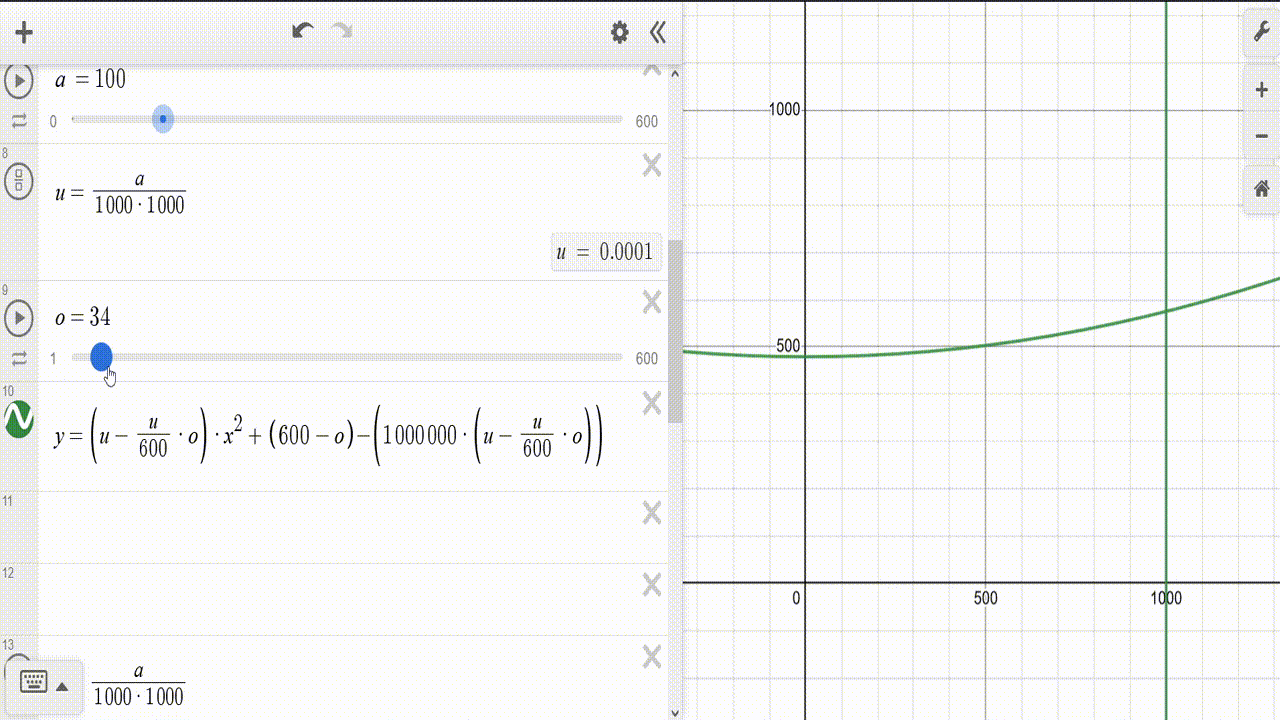
Task: Click the Add Item plus button
Action: [x=24, y=32]
